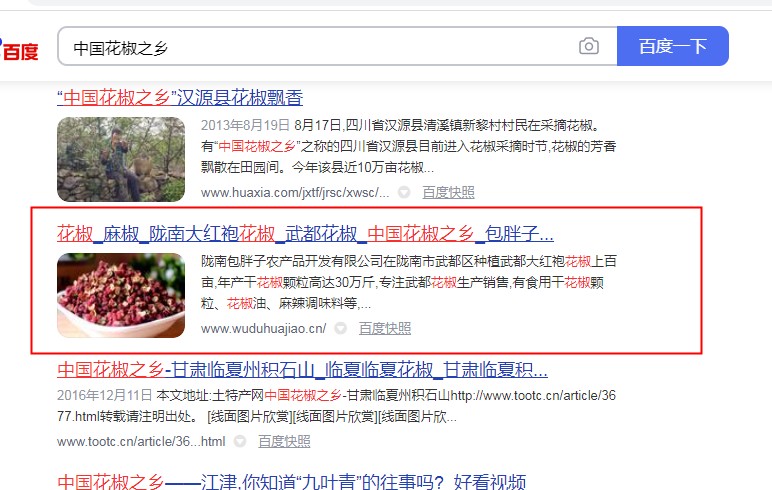The height and width of the screenshot is (490, 772).
Task: Click the www.tootc.cn article URL text
Action: [141, 442]
